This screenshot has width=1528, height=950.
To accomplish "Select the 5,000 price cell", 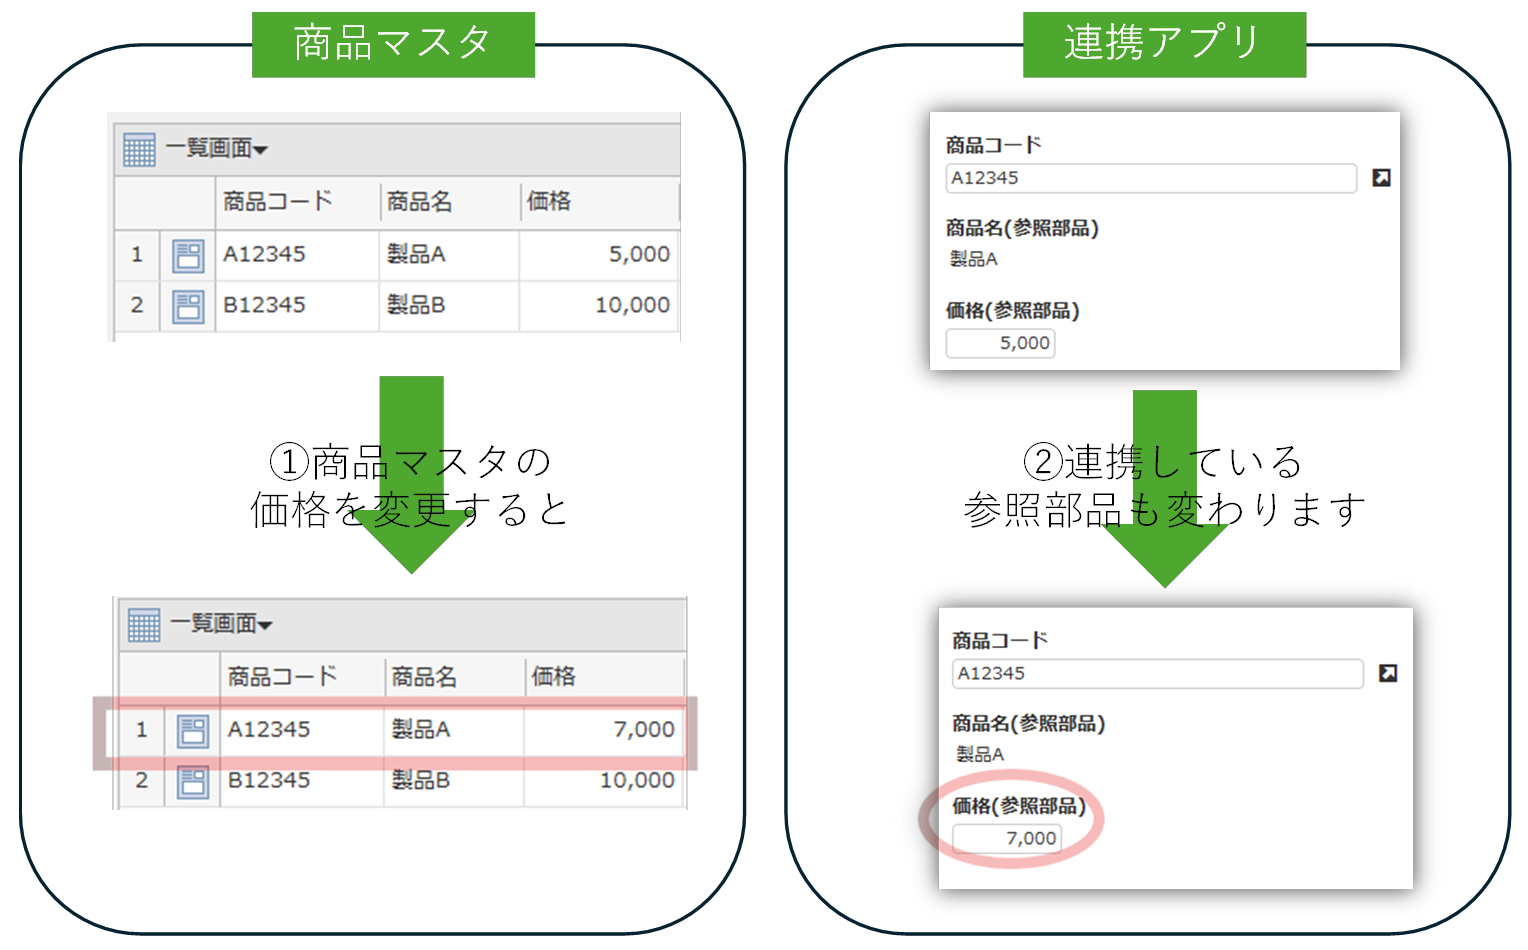I will (x=599, y=255).
